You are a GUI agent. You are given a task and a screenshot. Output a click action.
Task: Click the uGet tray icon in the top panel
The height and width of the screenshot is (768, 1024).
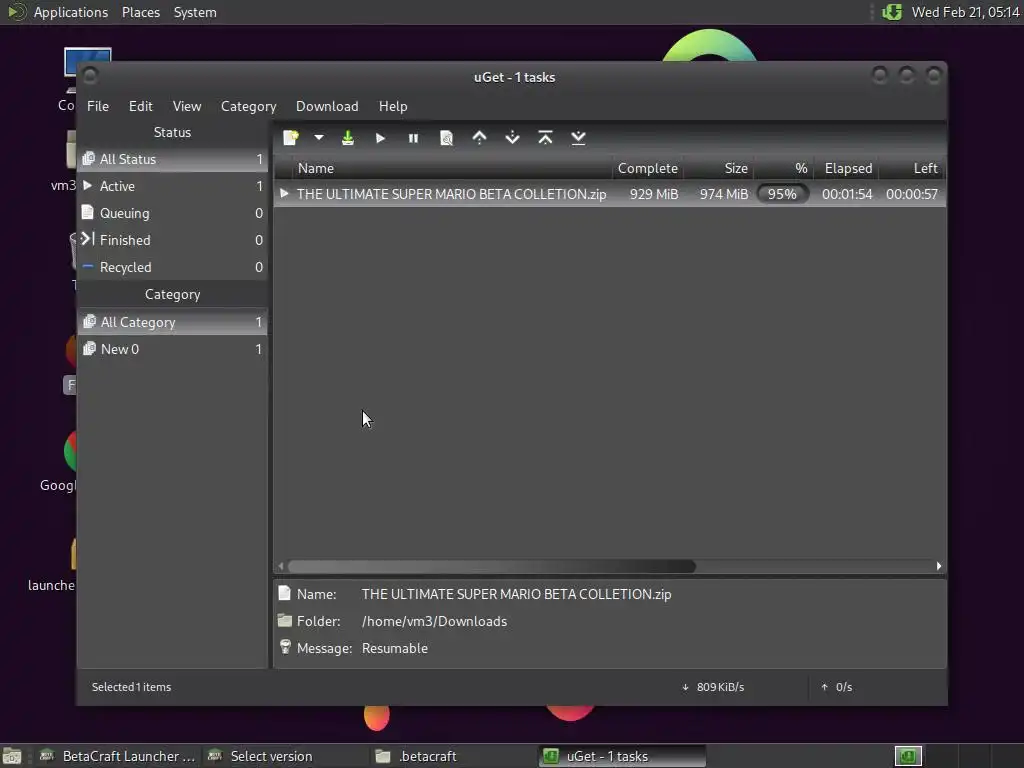(892, 12)
